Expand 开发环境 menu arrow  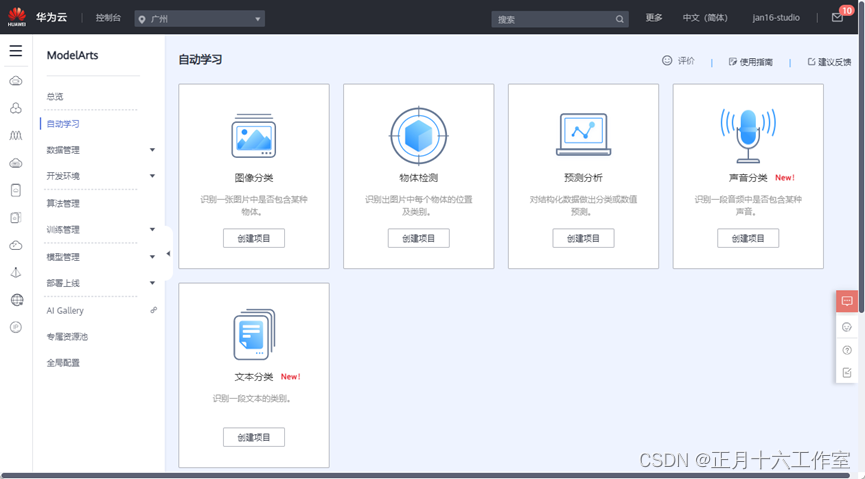click(x=152, y=175)
